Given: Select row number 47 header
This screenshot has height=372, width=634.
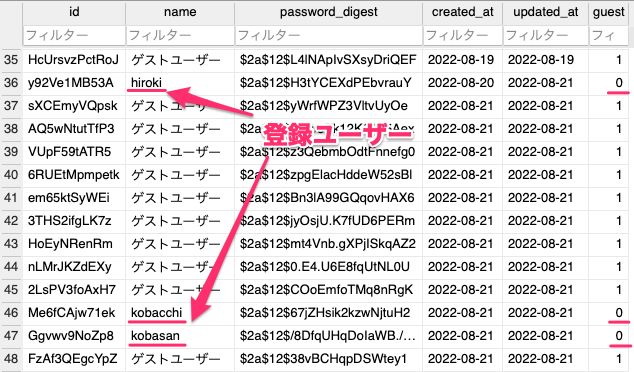Looking at the screenshot, I should click(x=11, y=336).
